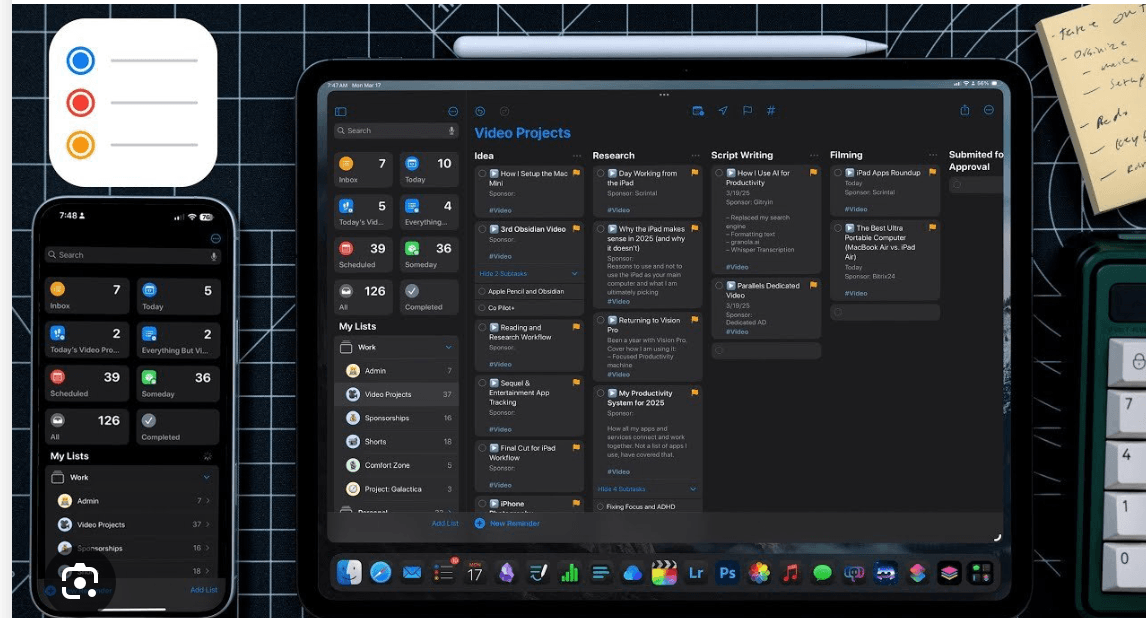Open Mail from the dock
Image resolution: width=1146 pixels, height=618 pixels.
point(411,573)
